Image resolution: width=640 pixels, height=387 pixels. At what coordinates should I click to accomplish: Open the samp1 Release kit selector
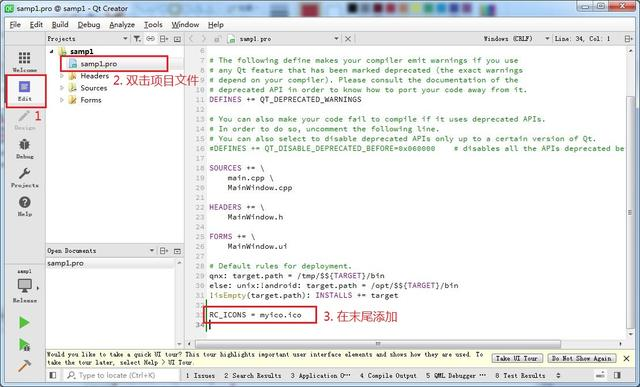click(25, 286)
